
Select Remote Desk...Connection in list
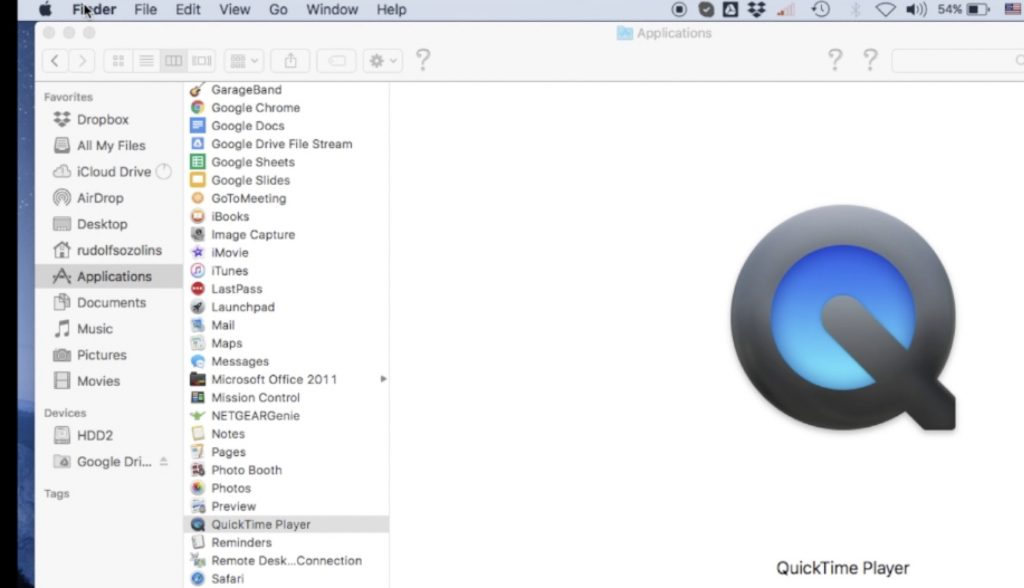click(287, 561)
